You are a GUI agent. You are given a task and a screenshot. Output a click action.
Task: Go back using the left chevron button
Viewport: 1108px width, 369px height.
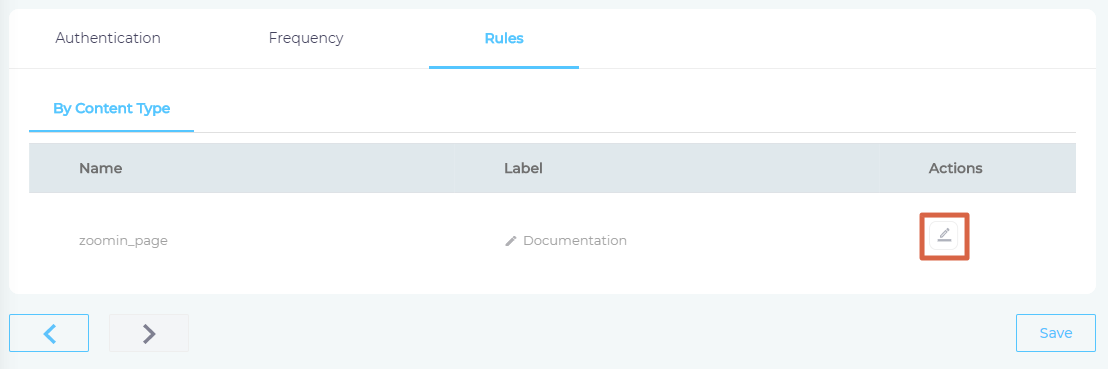point(49,333)
